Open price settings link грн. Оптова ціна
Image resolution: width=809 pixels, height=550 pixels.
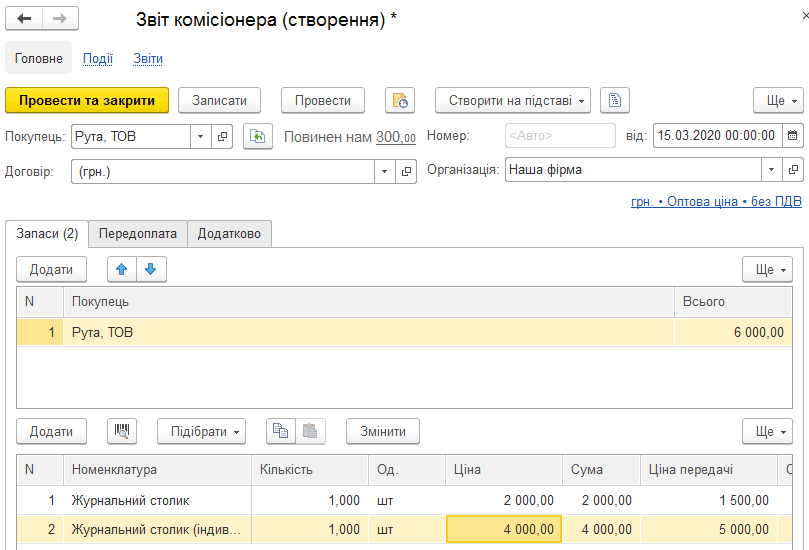(x=716, y=201)
